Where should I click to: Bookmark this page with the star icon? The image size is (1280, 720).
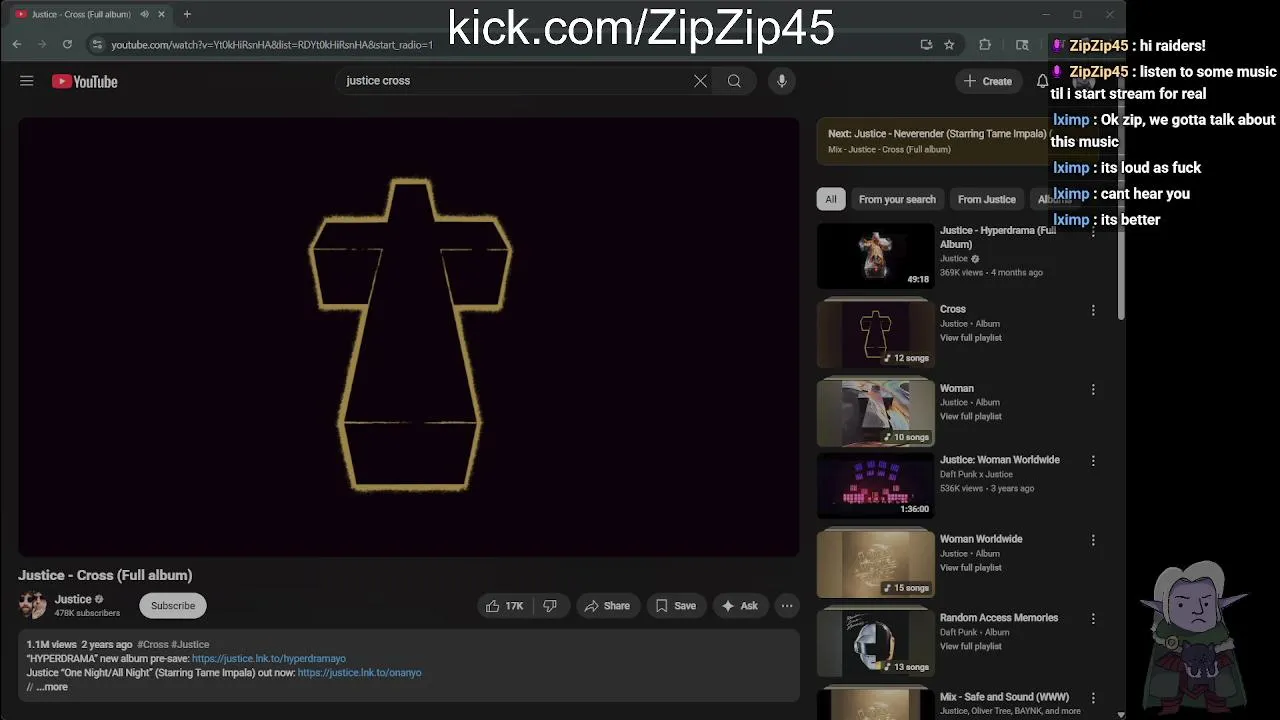coord(949,45)
